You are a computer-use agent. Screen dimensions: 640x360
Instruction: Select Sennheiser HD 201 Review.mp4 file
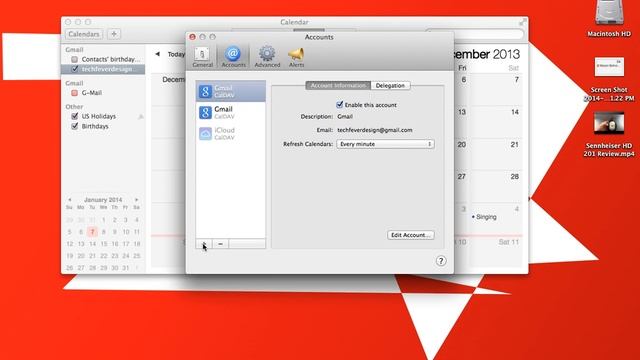click(609, 135)
